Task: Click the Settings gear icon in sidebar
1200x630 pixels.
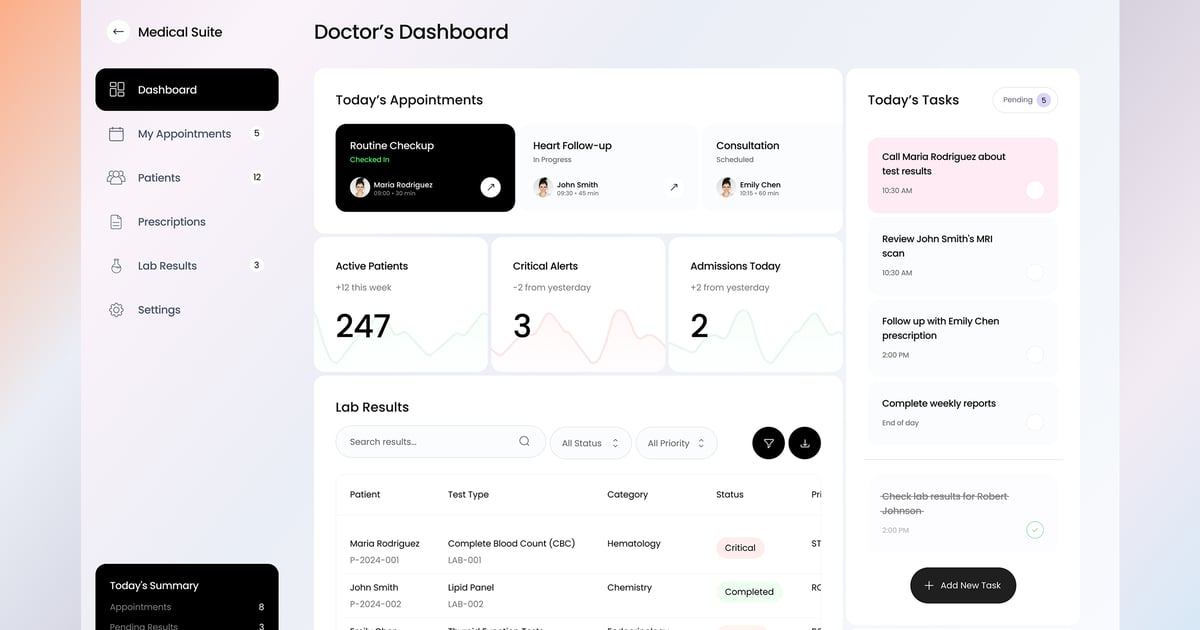Action: [x=116, y=310]
